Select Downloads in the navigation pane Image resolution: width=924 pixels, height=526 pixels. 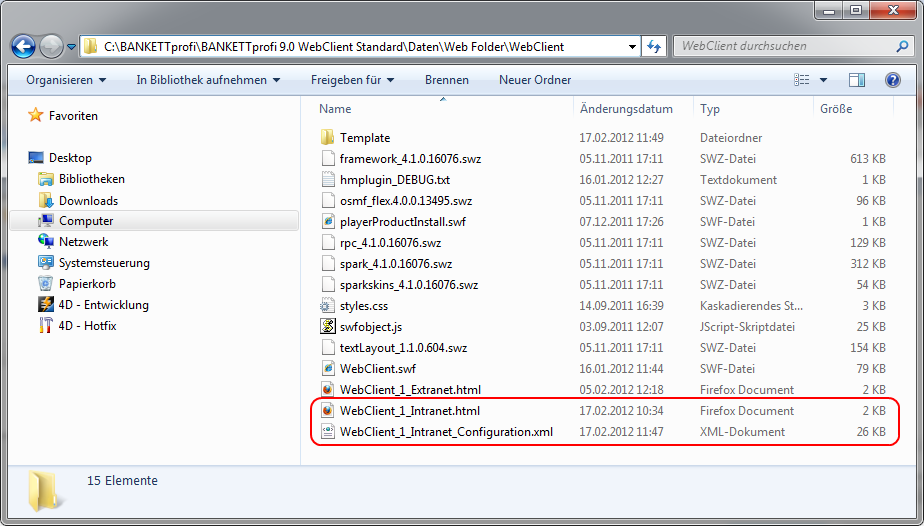[x=88, y=200]
